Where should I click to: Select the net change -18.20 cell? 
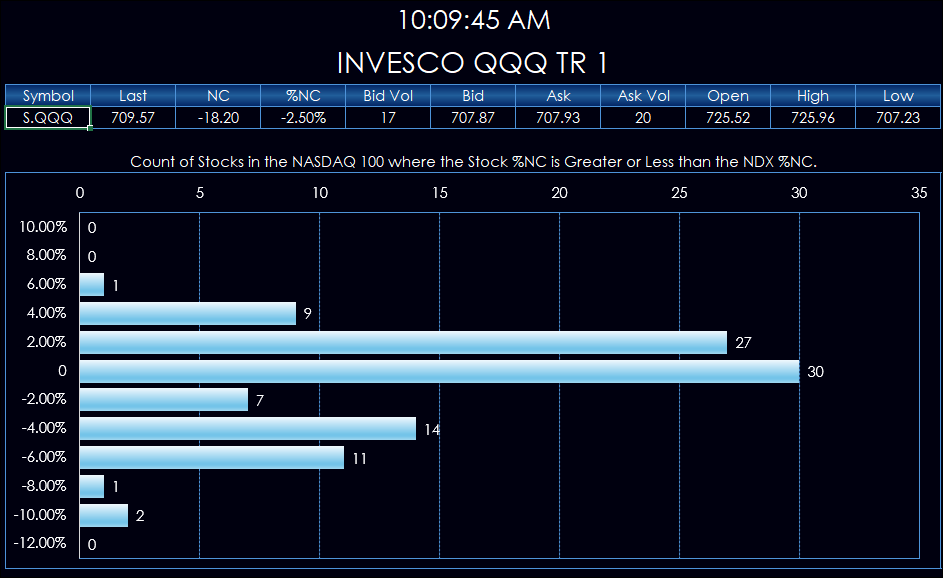(x=218, y=117)
